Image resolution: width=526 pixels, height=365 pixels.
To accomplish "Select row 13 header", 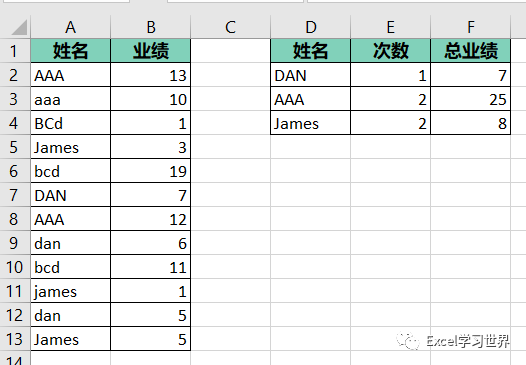I will click(15, 339).
